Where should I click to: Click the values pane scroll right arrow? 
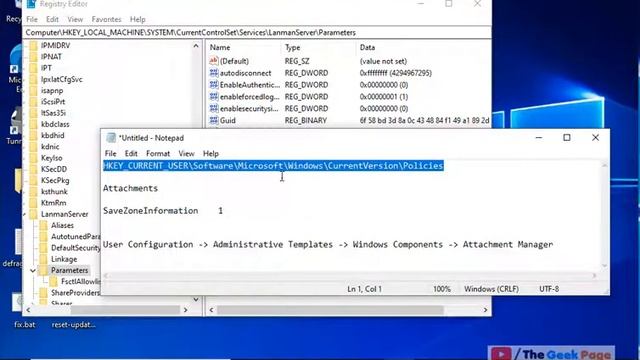(x=485, y=310)
